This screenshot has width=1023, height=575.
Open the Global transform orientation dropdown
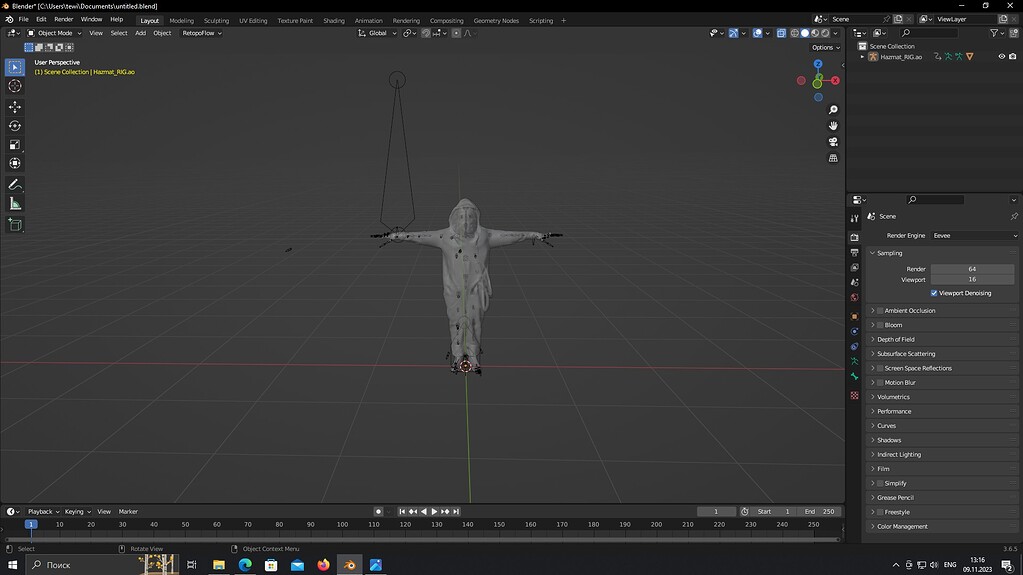click(378, 33)
